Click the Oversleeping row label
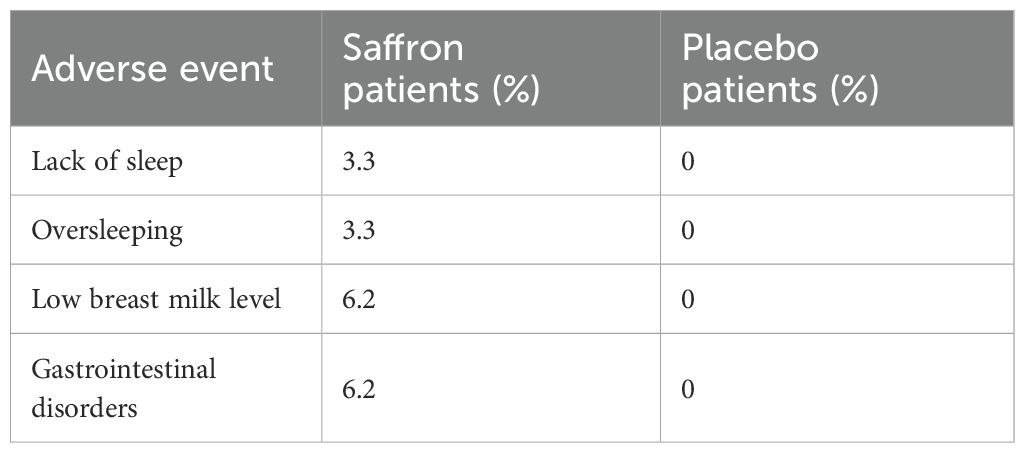Screen dimensions: 1025x453 [x=107, y=230]
